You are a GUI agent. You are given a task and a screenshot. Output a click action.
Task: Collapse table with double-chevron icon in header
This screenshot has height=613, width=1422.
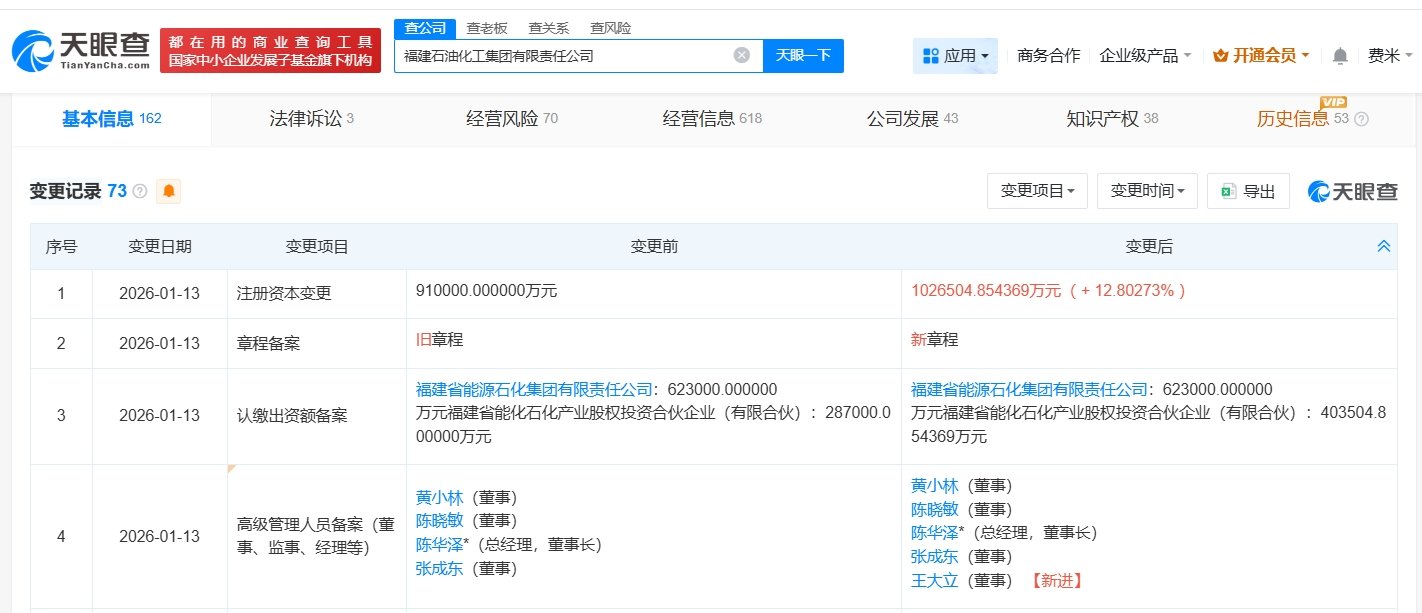[1383, 247]
